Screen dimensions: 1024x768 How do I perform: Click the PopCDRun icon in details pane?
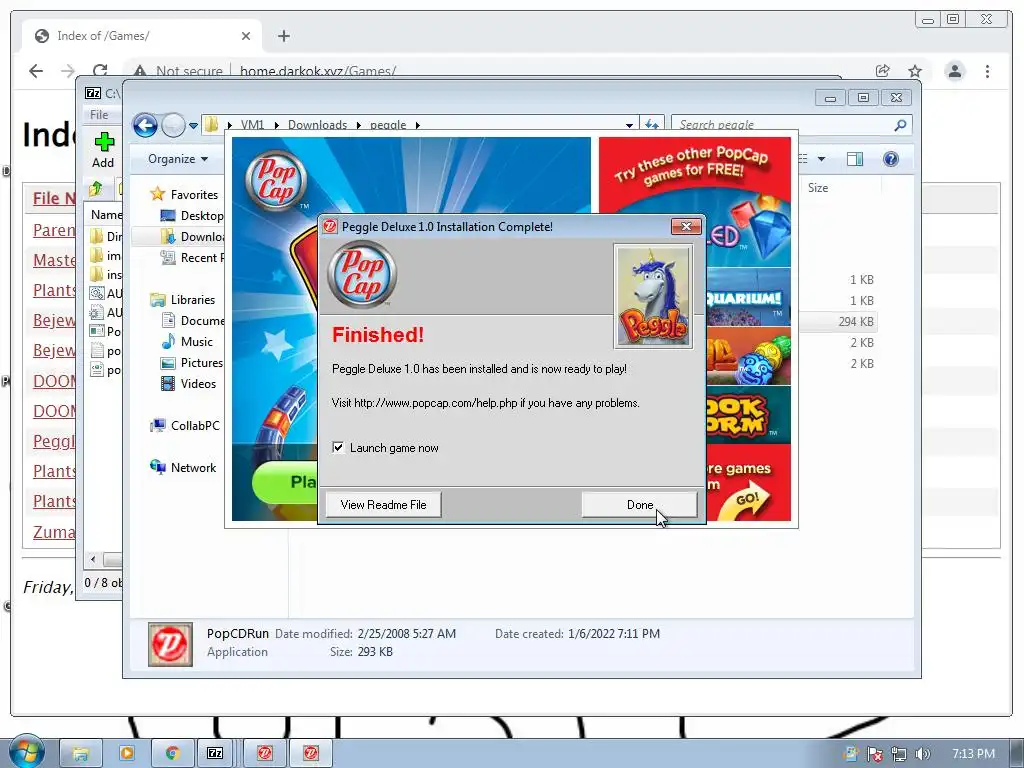tap(170, 644)
